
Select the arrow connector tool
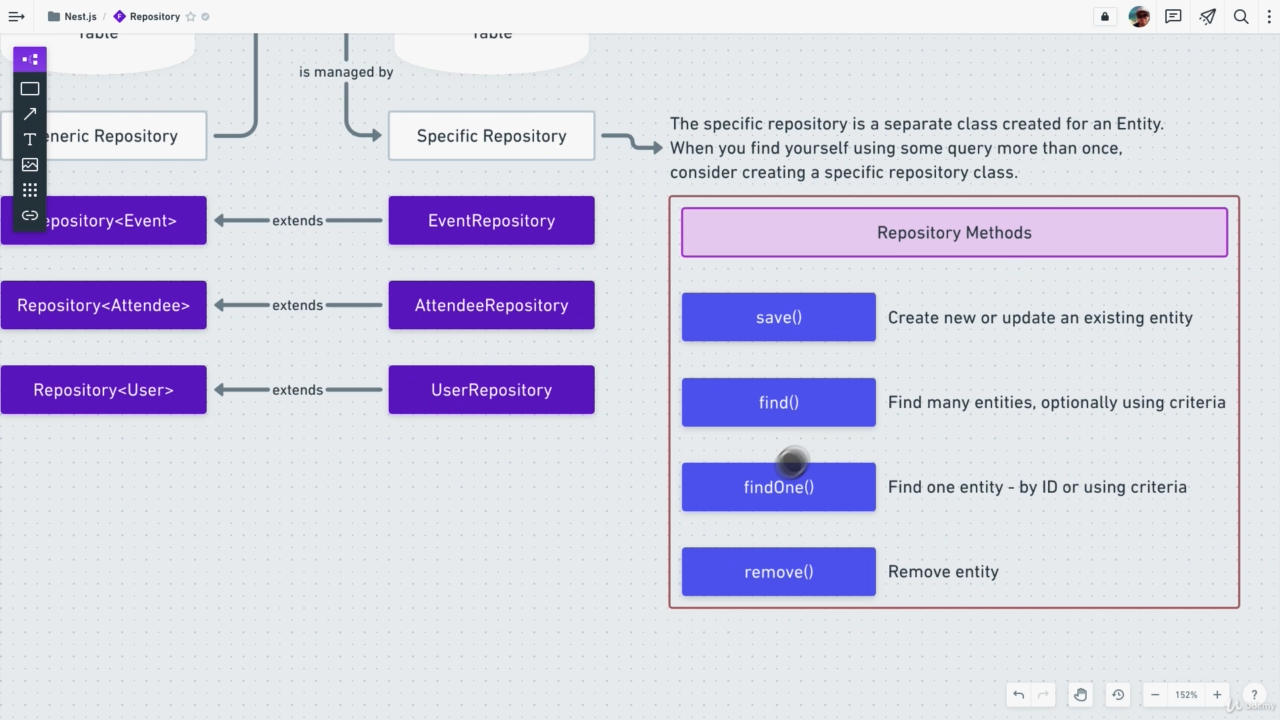click(30, 114)
